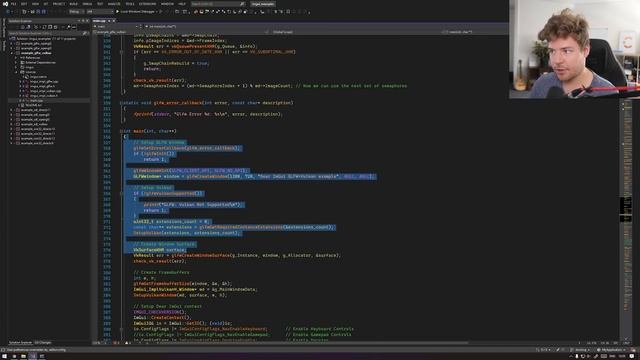The image size is (640, 360).
Task: Click the Solution Explorer properties wrench icon
Action: [68, 27]
